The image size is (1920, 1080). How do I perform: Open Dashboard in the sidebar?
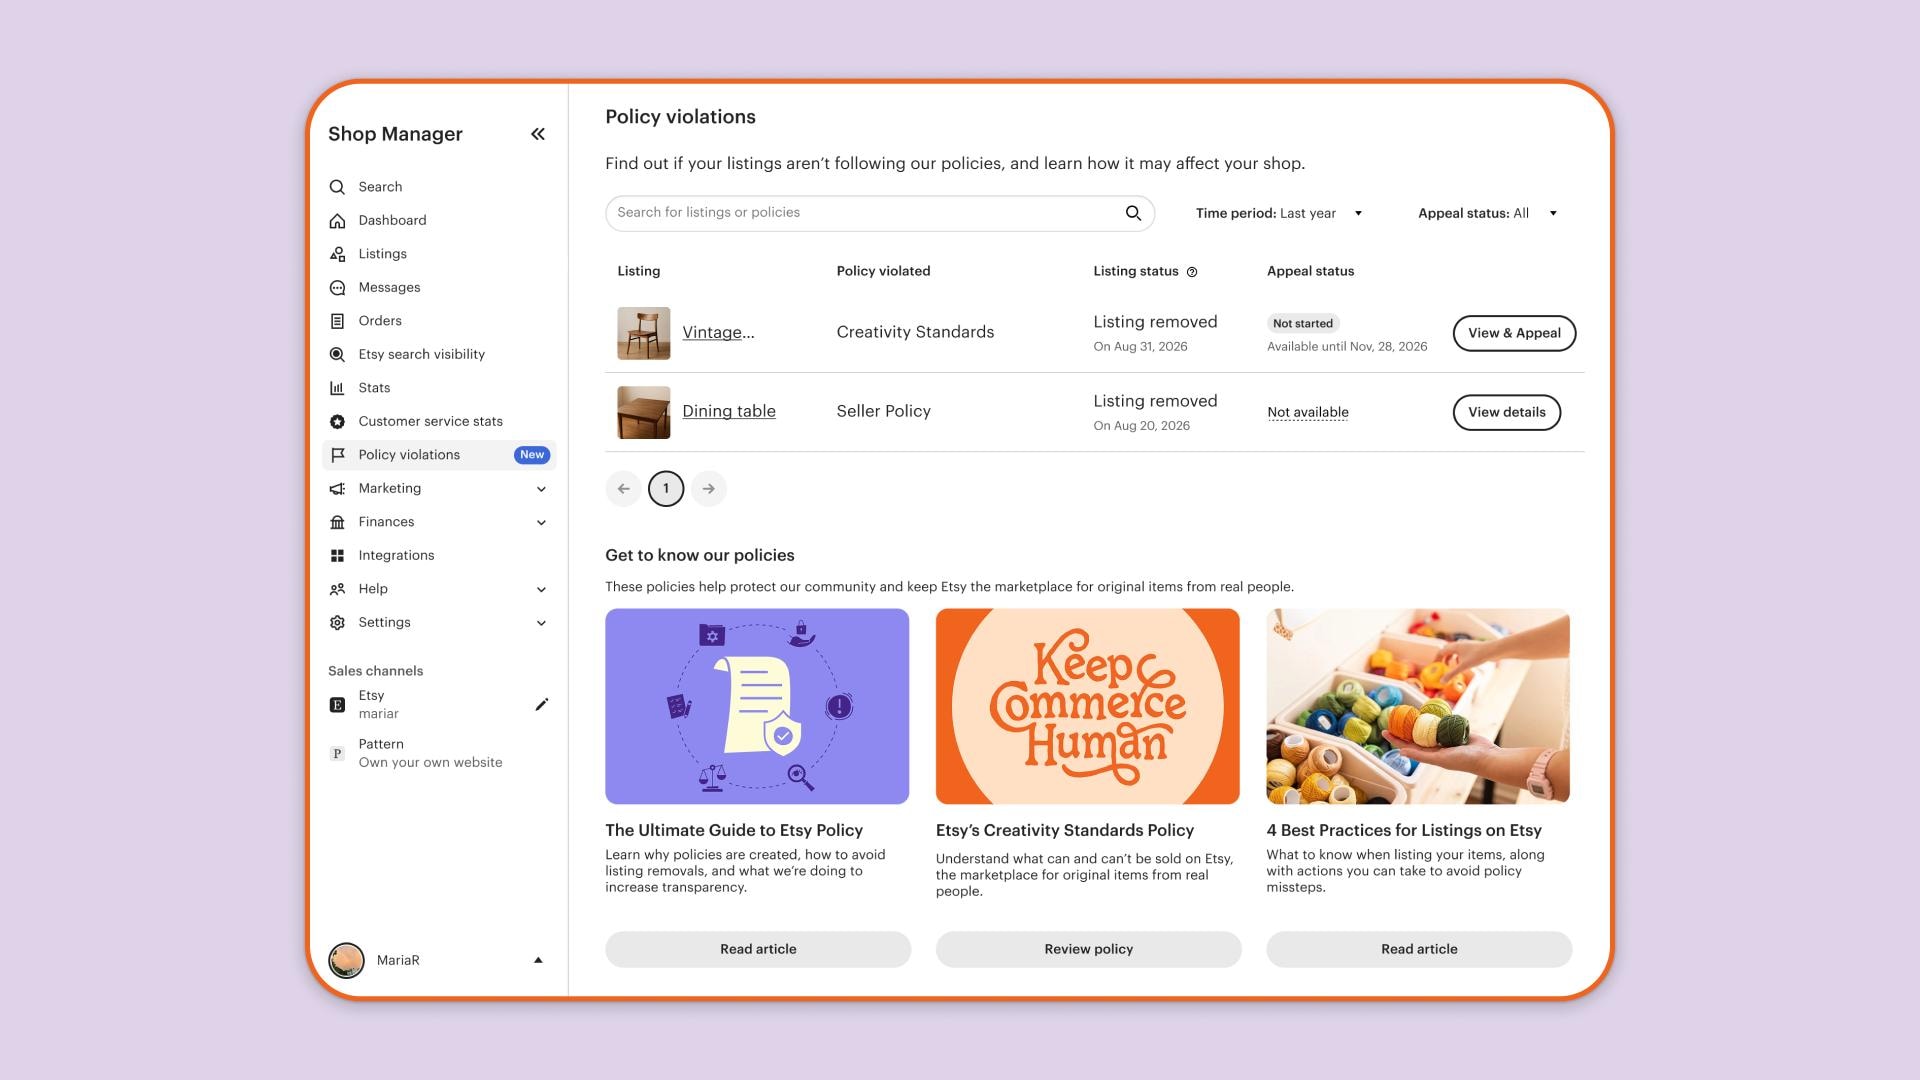coord(392,220)
